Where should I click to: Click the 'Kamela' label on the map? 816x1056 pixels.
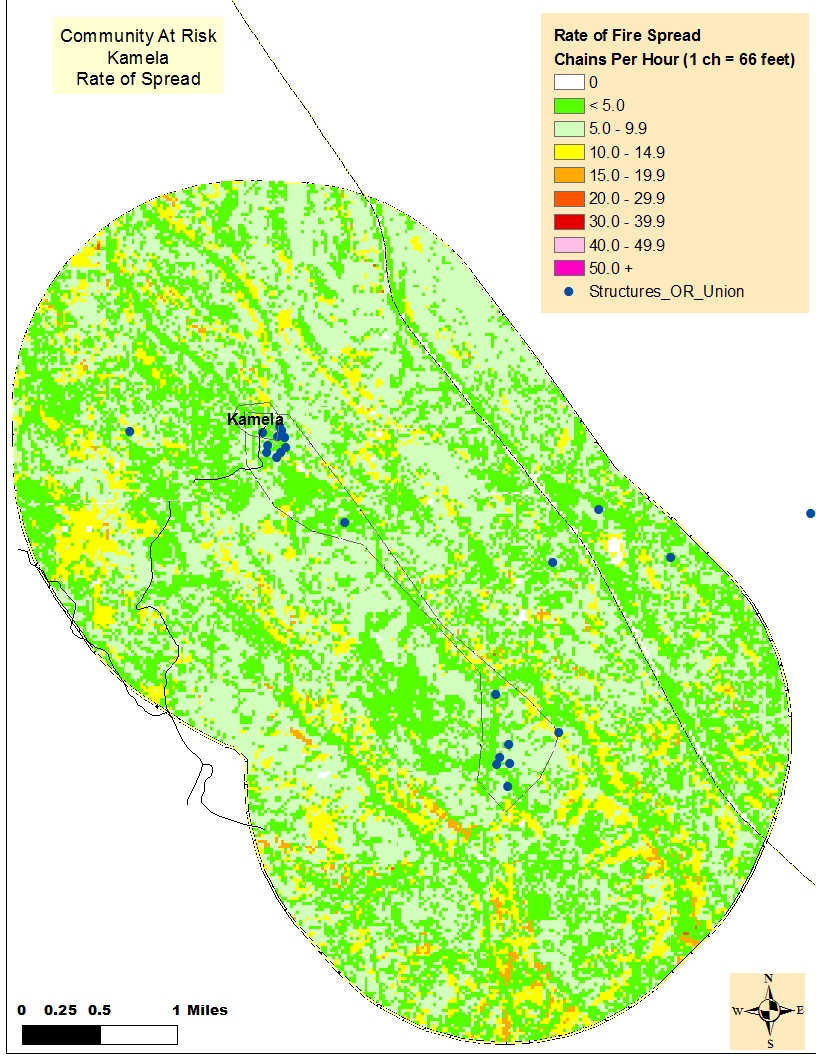pyautogui.click(x=255, y=420)
